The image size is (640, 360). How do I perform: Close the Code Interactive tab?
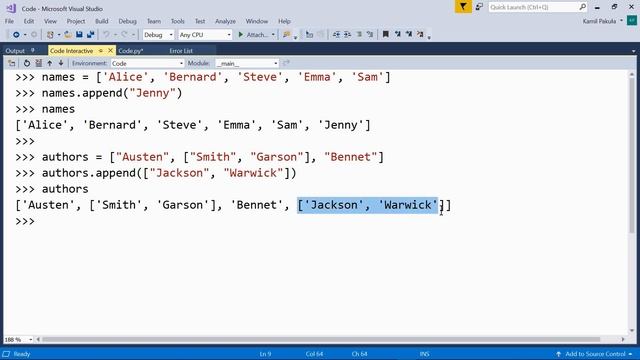[110, 51]
